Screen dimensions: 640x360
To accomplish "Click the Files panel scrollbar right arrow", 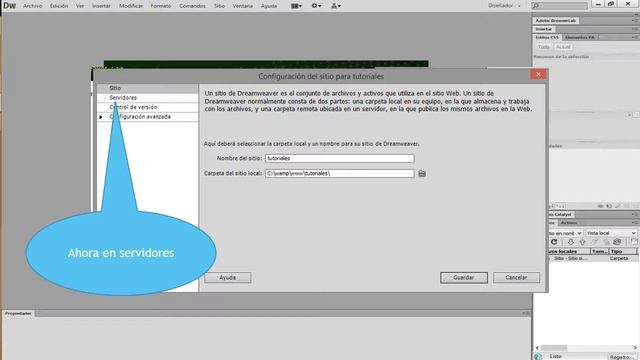I will pyautogui.click(x=635, y=348).
